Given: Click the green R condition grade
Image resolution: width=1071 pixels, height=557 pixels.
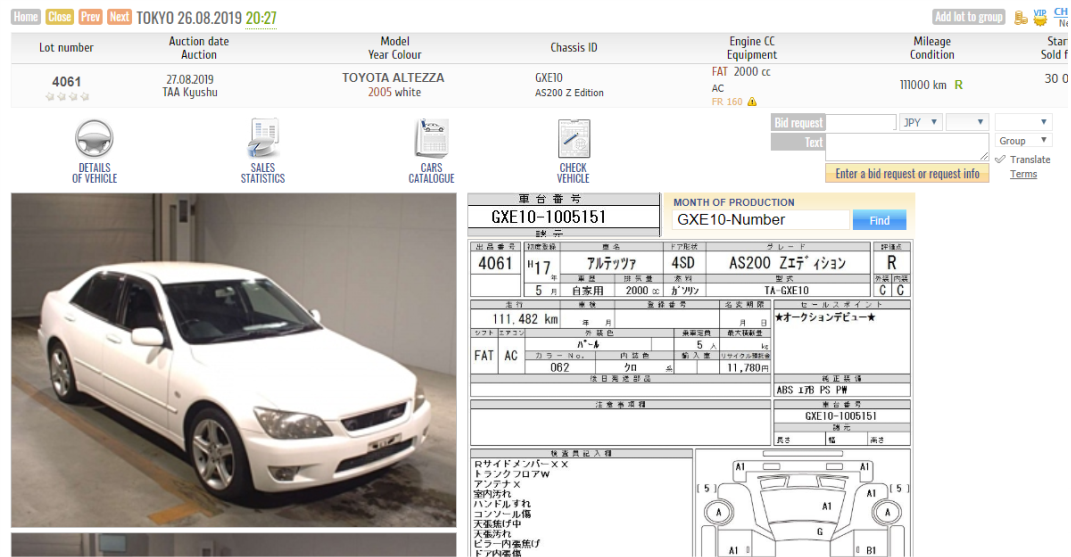Looking at the screenshot, I should pyautogui.click(x=958, y=85).
